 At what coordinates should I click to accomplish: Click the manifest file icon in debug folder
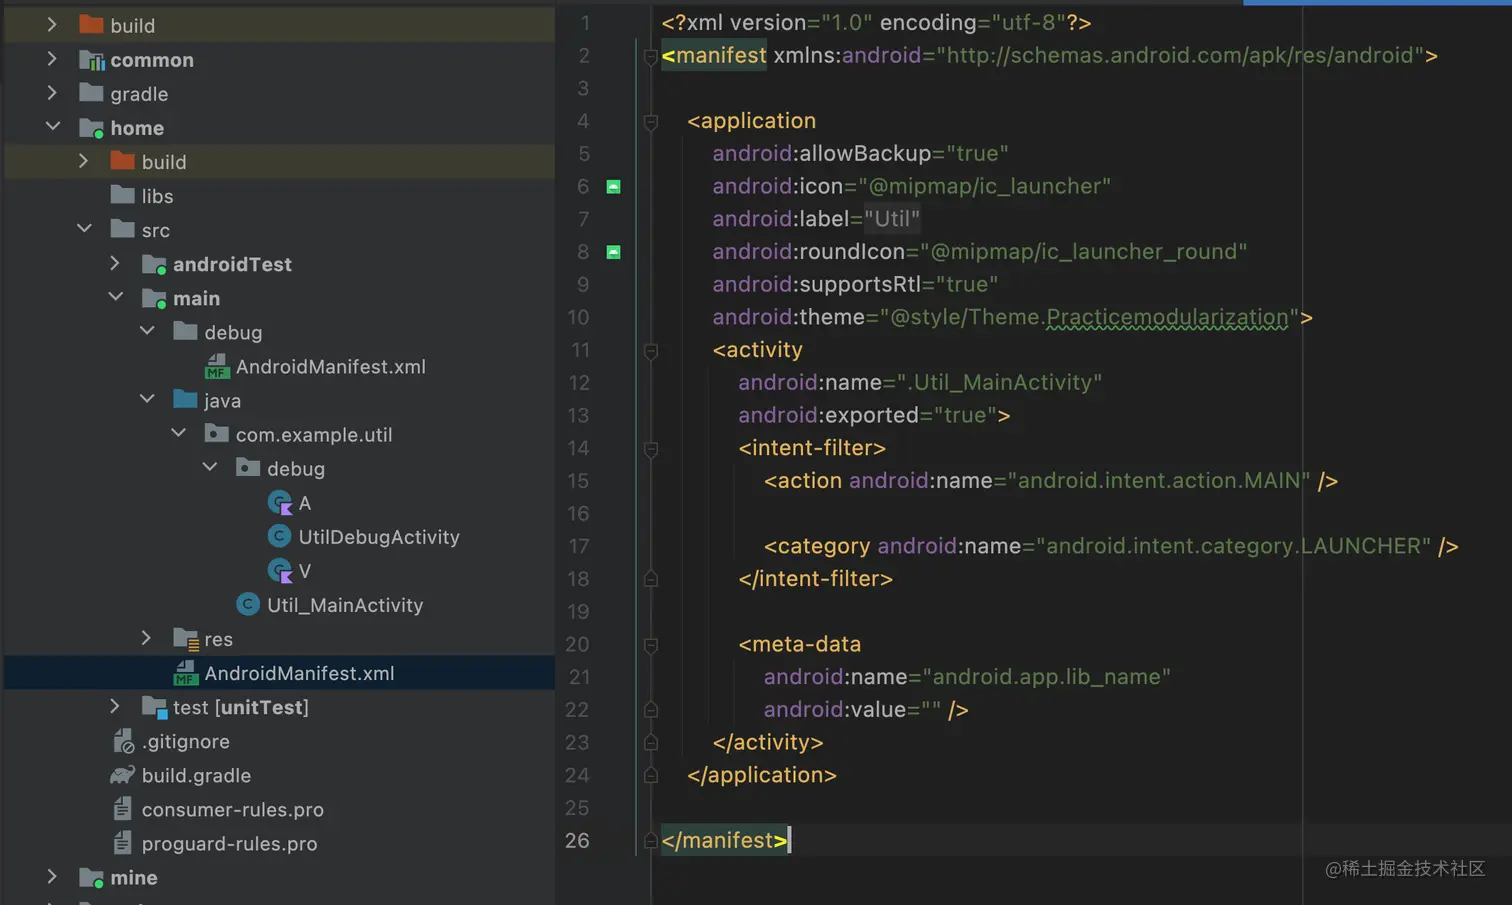217,366
